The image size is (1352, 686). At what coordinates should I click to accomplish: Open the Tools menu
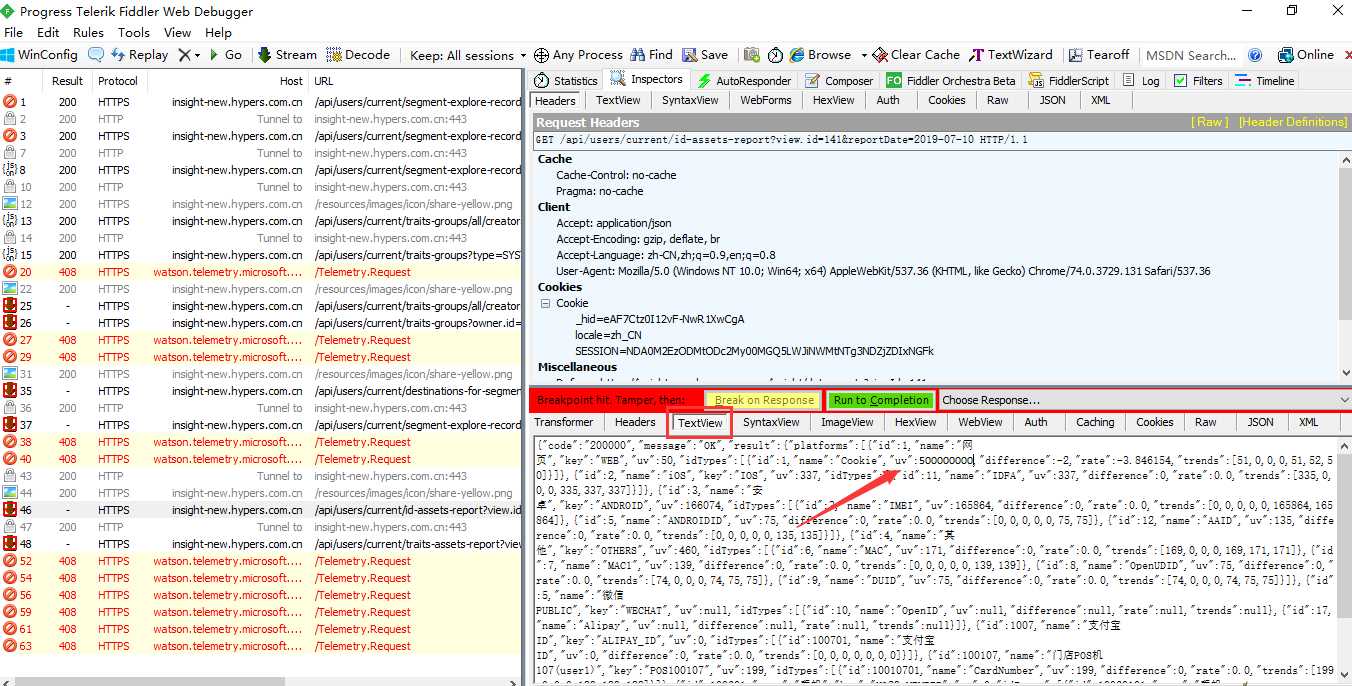(133, 32)
